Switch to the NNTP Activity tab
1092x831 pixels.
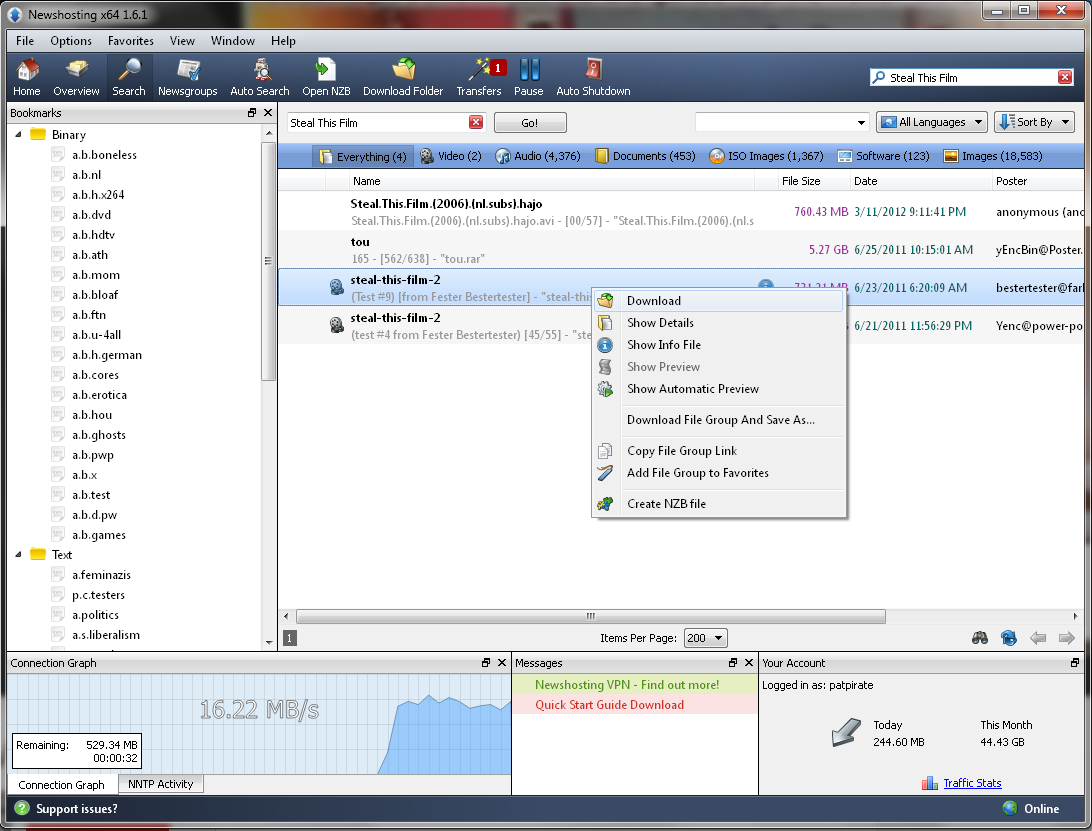(x=160, y=784)
